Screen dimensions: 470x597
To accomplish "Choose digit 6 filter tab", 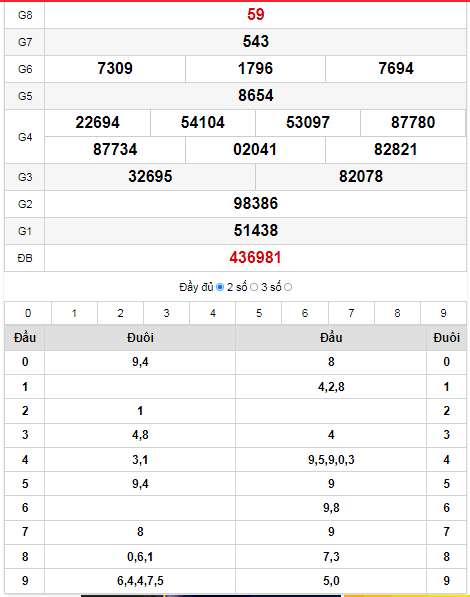I will [305, 313].
